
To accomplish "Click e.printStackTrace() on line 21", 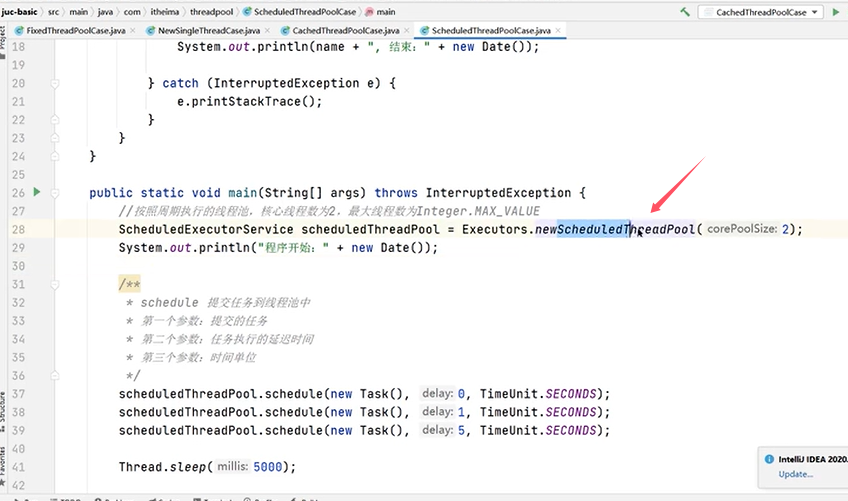I will click(249, 102).
